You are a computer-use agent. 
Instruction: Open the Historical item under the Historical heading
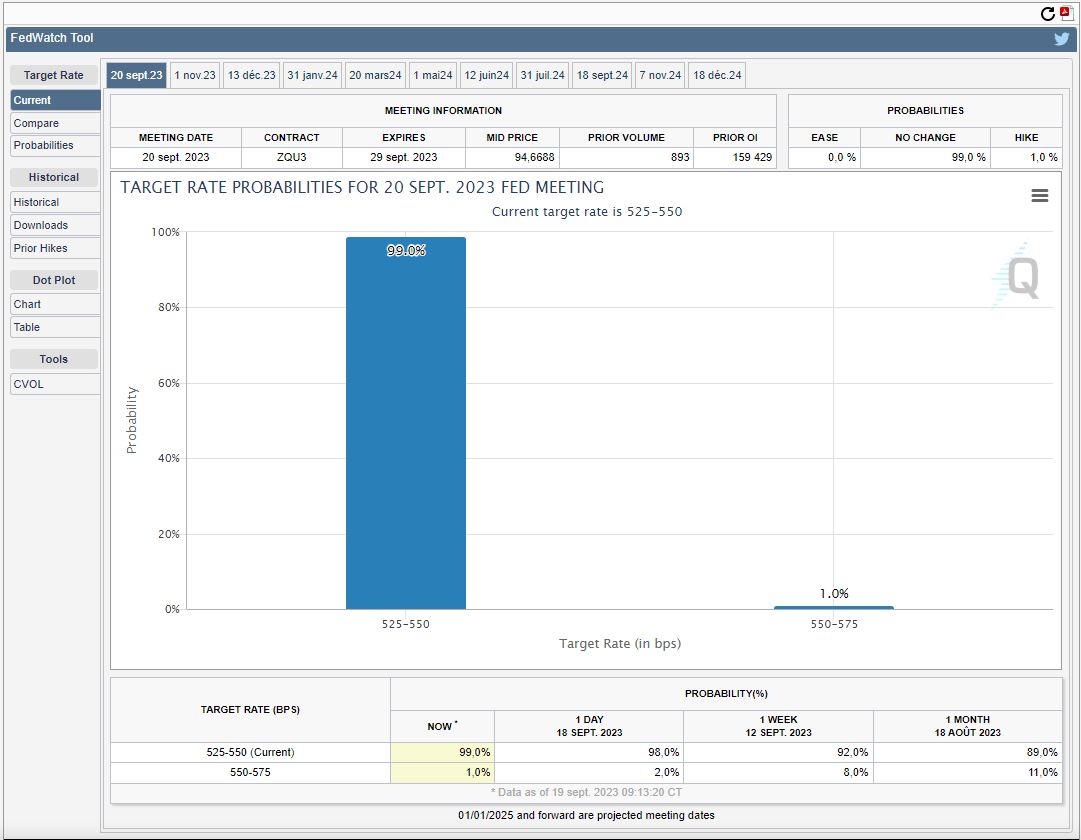click(55, 202)
